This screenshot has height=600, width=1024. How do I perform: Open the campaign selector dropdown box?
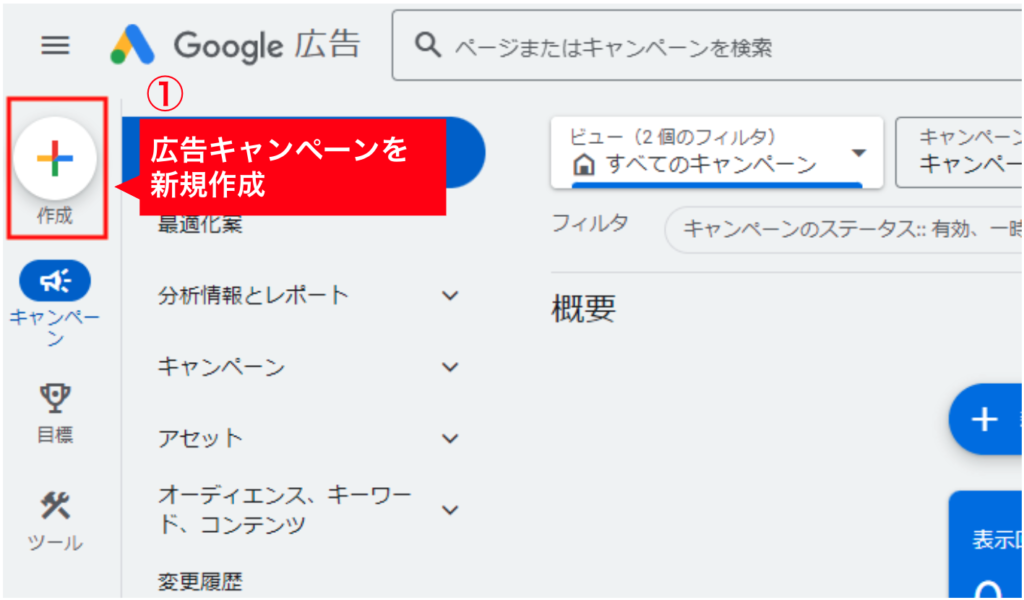click(x=960, y=152)
